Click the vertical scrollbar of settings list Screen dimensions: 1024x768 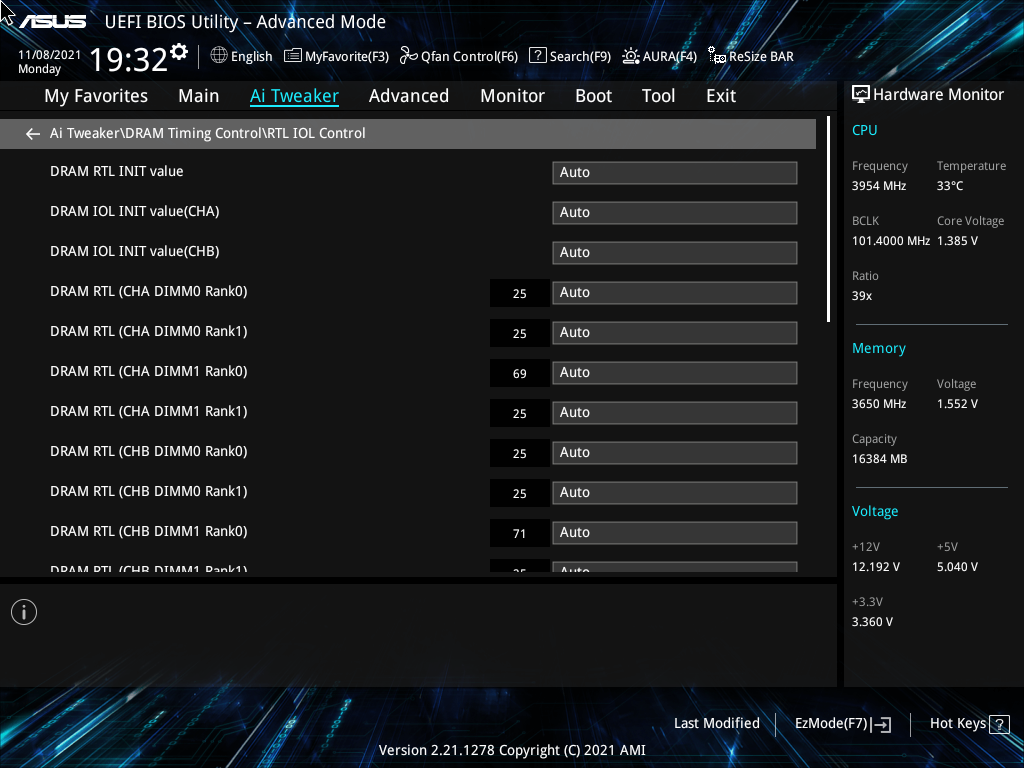tap(829, 219)
